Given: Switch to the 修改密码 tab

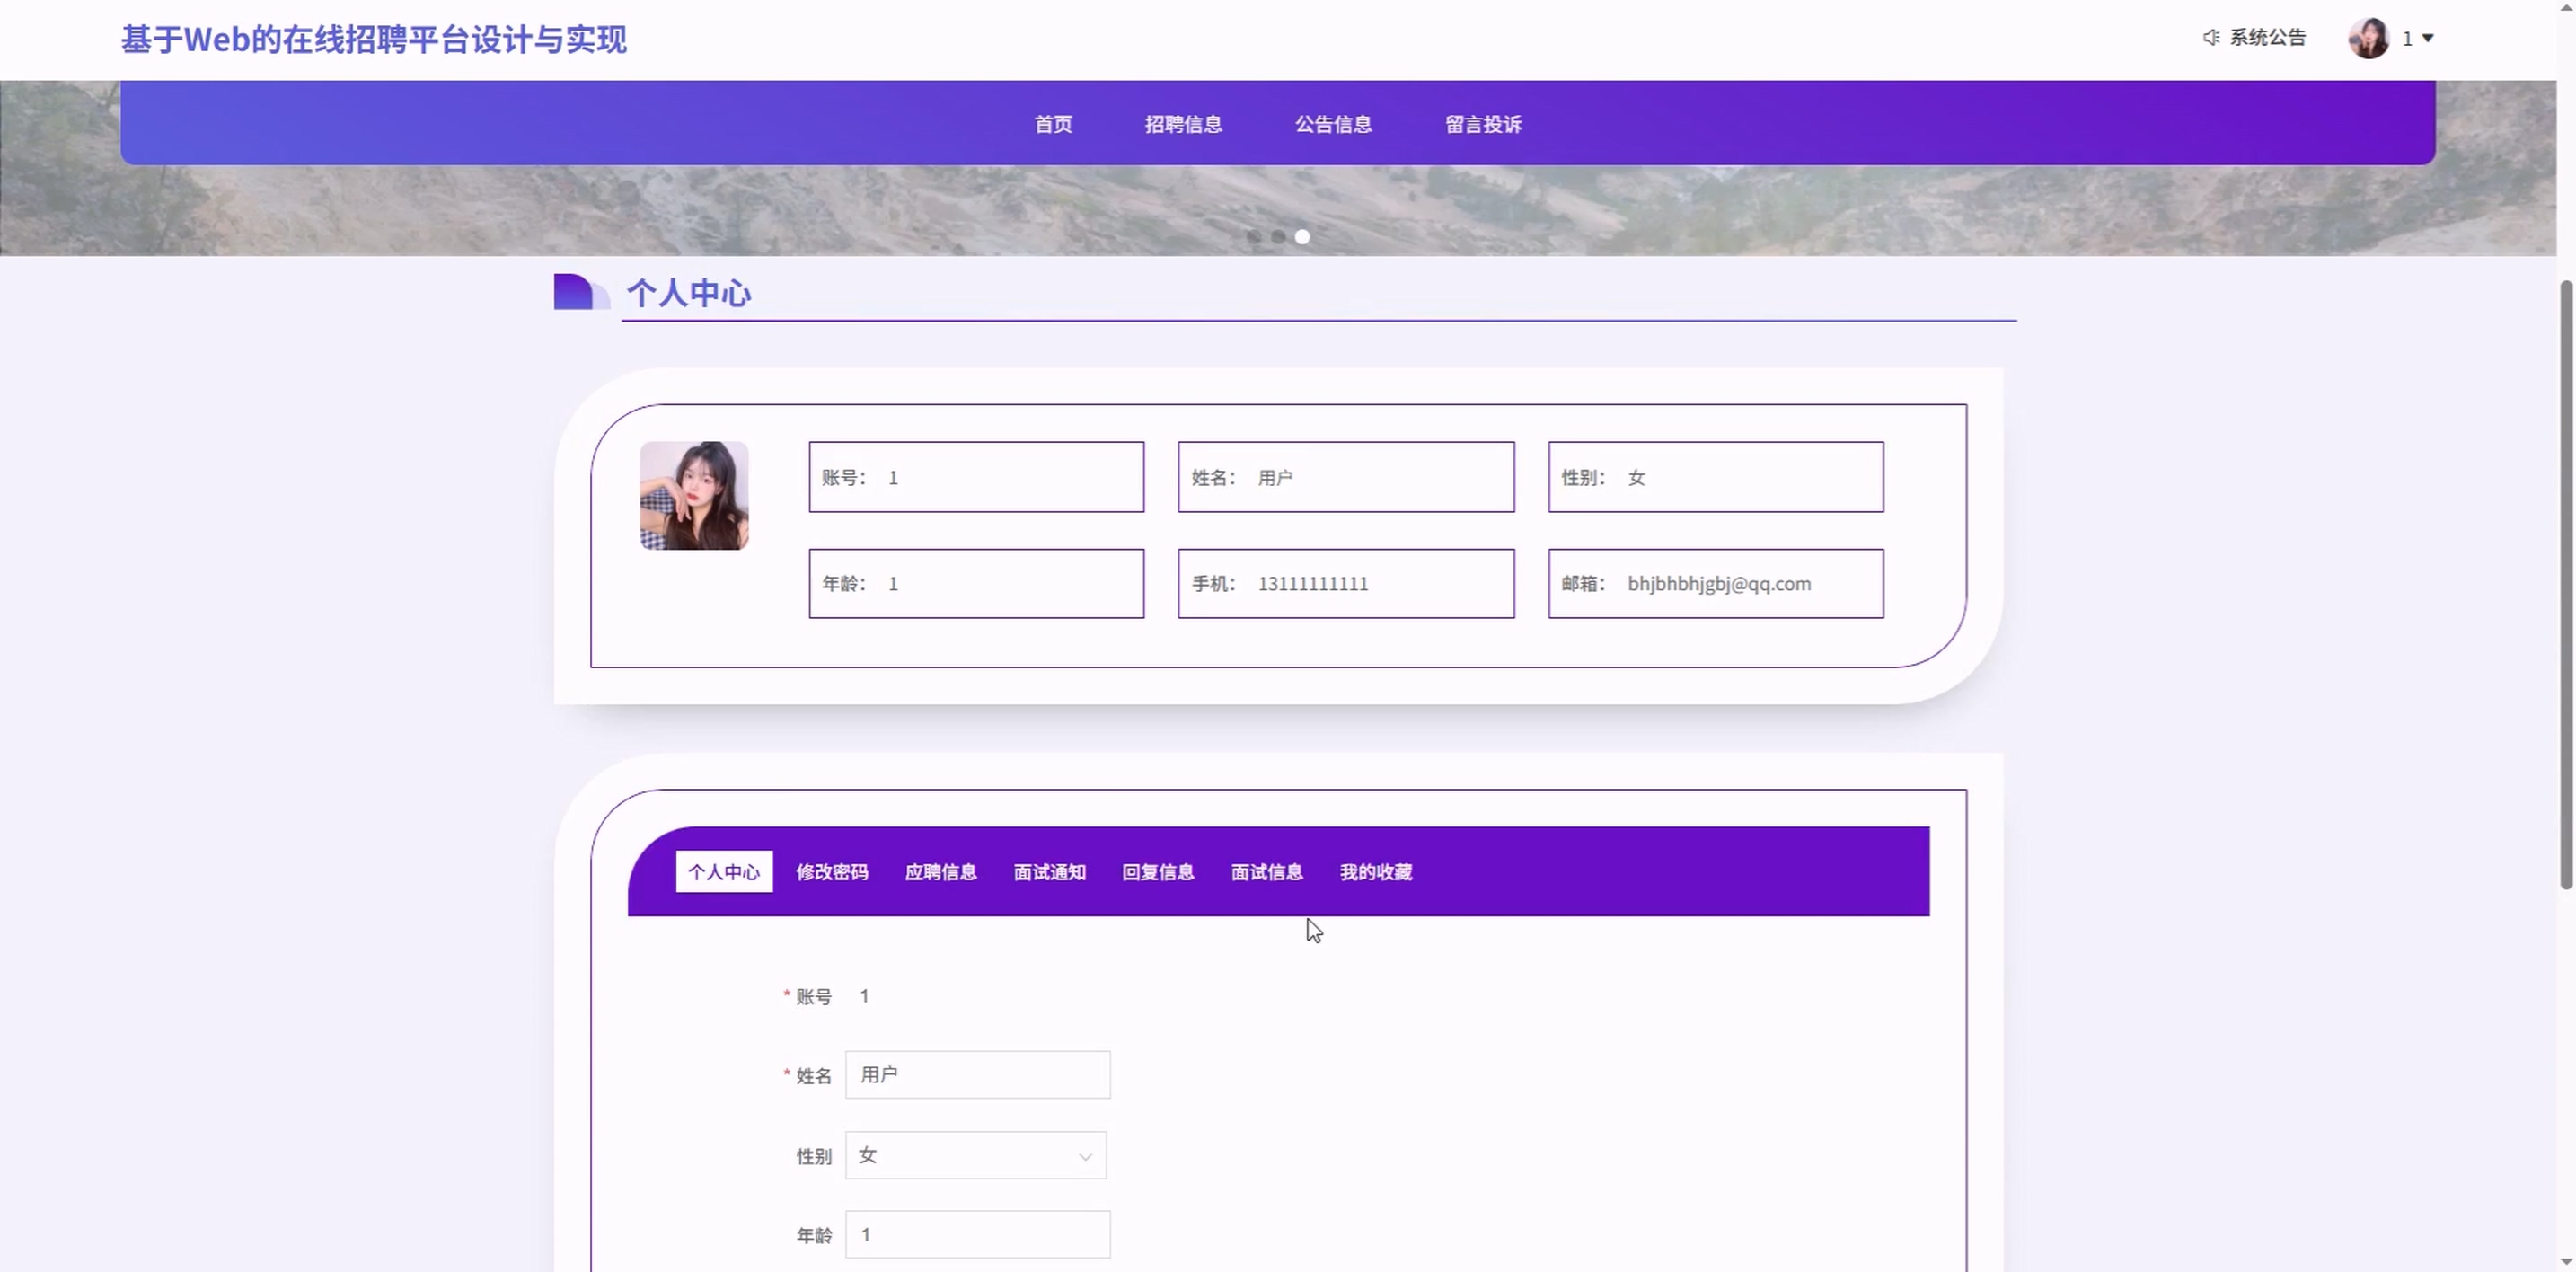Looking at the screenshot, I should point(832,872).
